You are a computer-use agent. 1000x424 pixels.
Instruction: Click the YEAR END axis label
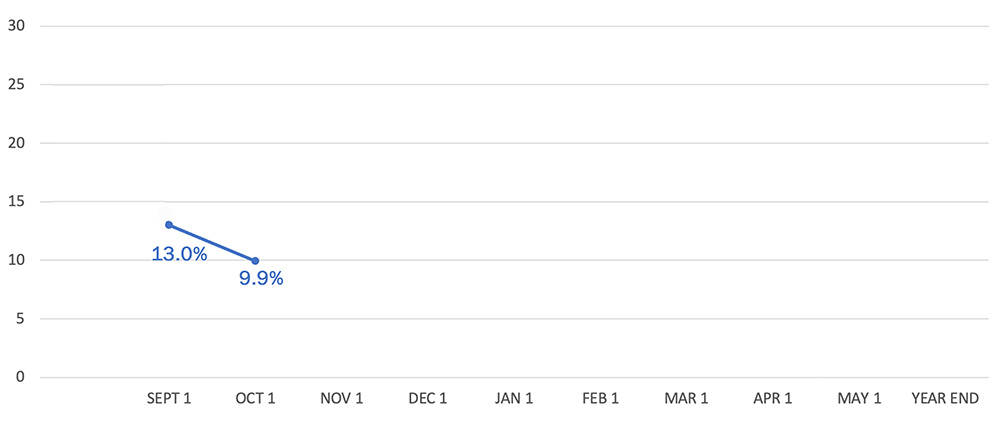[945, 398]
